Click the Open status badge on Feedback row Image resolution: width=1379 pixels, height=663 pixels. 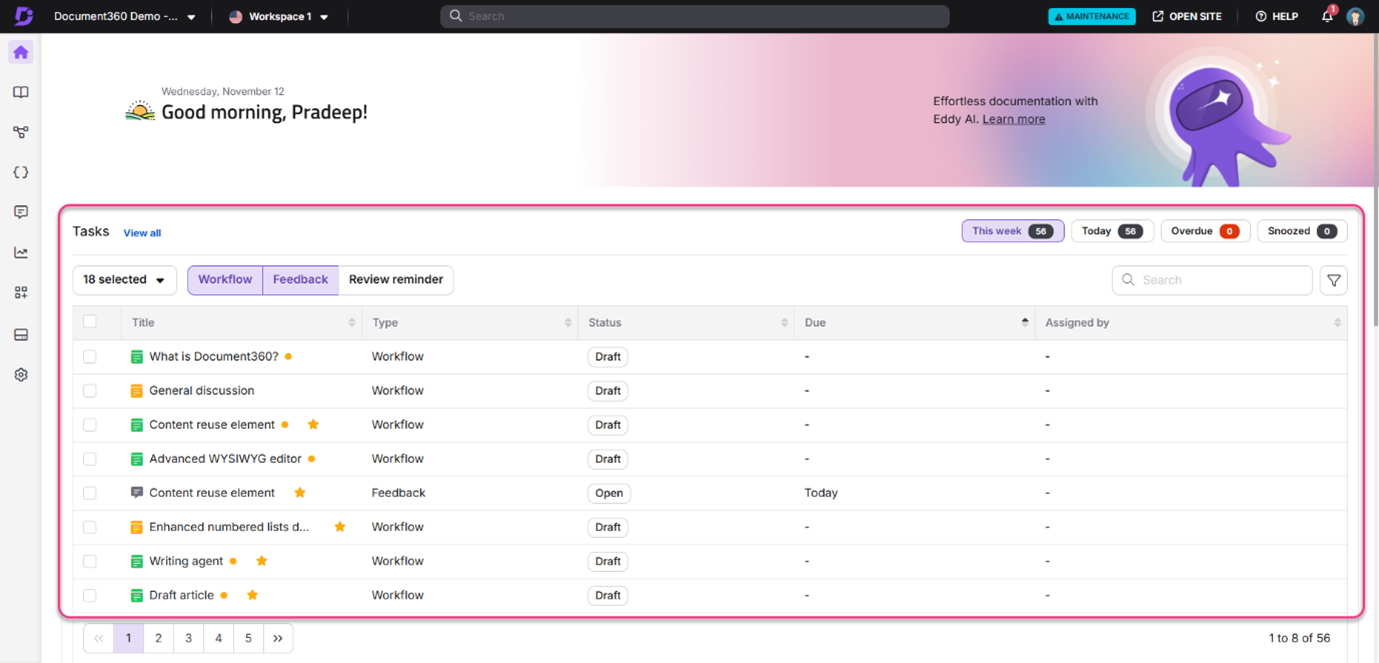[x=609, y=493]
